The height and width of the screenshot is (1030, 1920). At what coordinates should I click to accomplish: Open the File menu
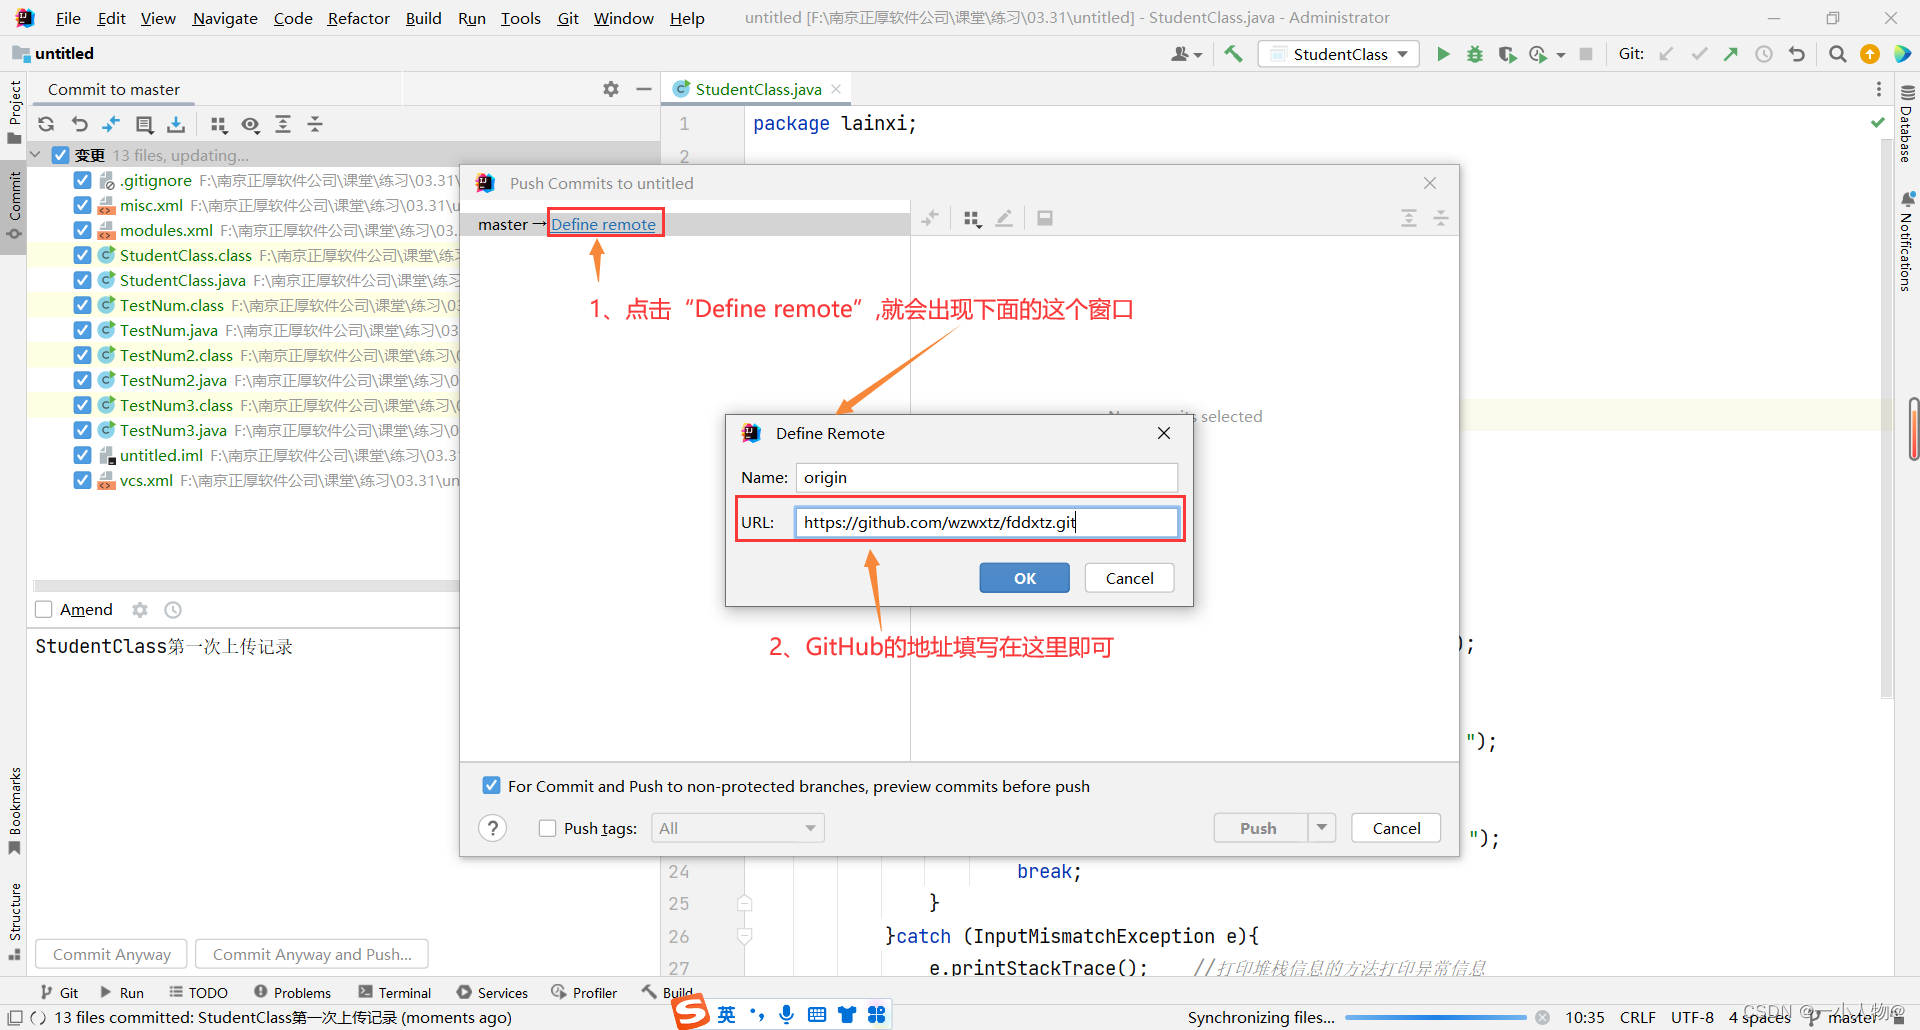(68, 18)
